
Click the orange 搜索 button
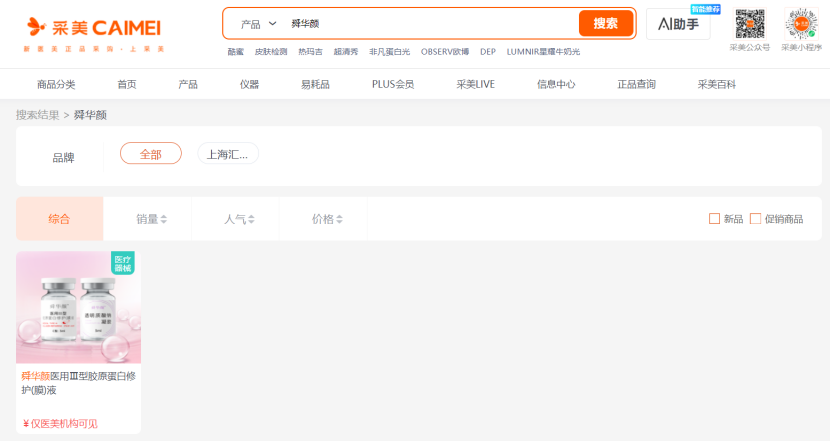[x=606, y=23]
